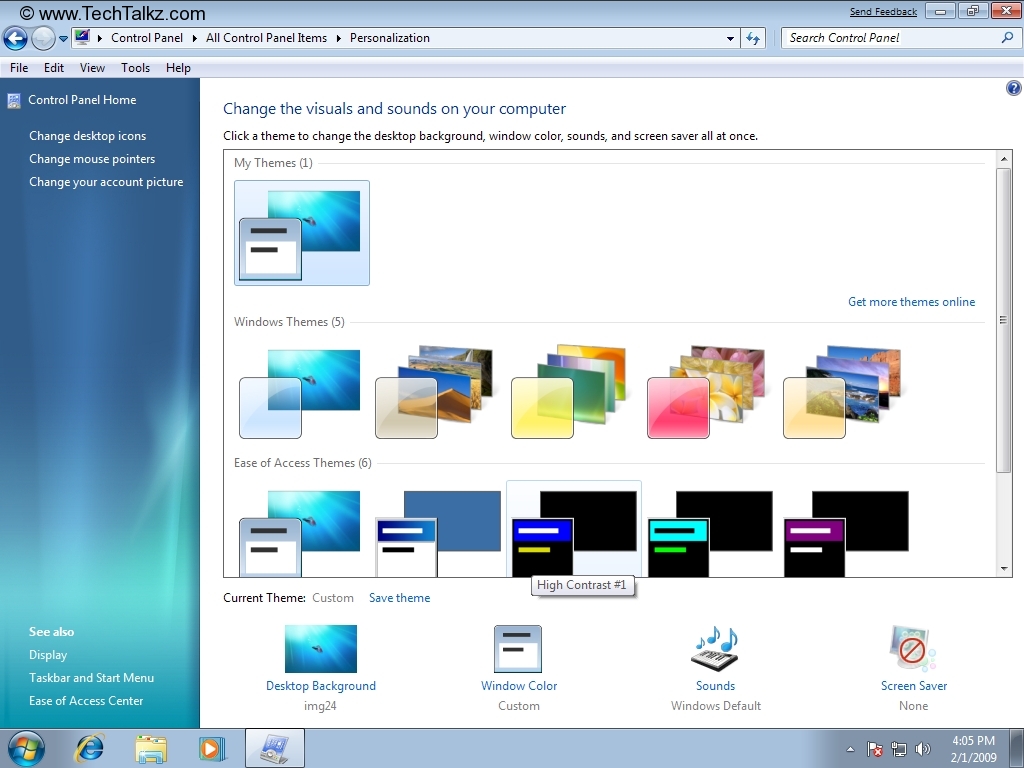Open the Screen Saver icon

[912, 649]
